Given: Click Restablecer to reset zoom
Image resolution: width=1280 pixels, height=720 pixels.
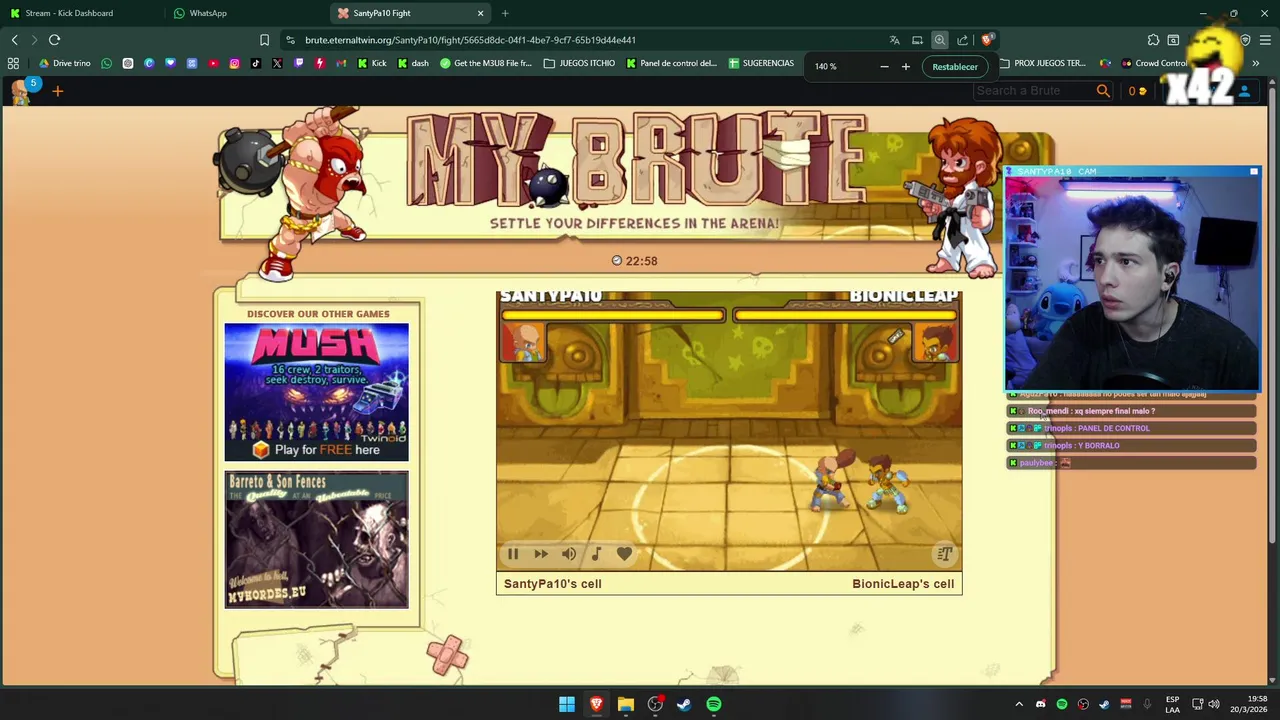Looking at the screenshot, I should (955, 67).
